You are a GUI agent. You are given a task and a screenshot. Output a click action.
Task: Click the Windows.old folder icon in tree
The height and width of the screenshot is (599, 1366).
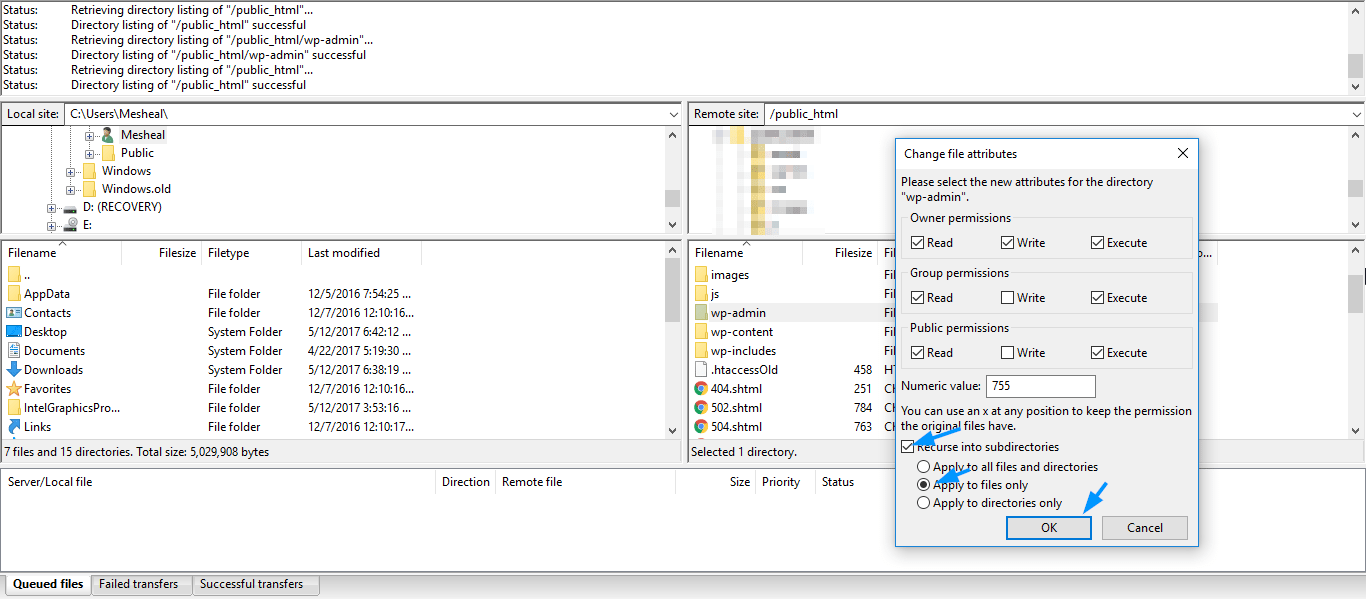coord(89,189)
